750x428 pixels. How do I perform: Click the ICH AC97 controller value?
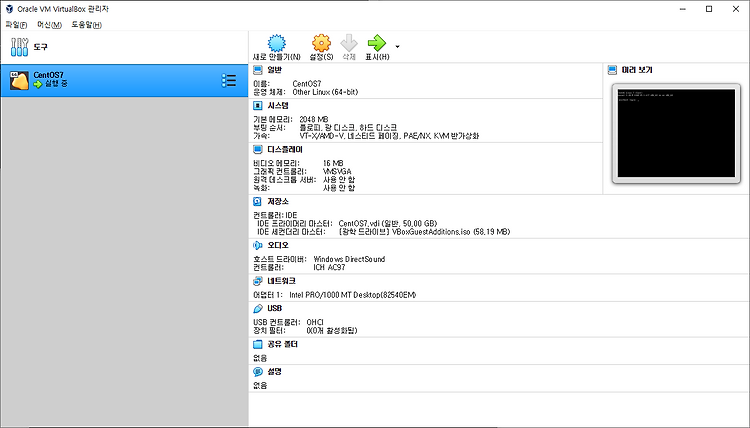(x=329, y=267)
